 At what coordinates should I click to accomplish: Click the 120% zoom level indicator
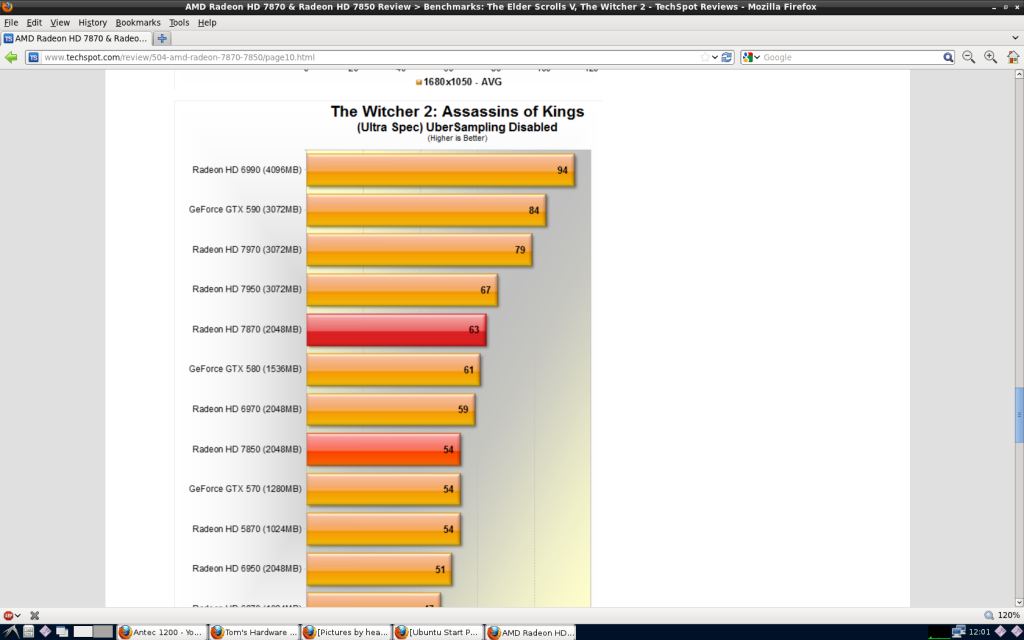(1008, 615)
